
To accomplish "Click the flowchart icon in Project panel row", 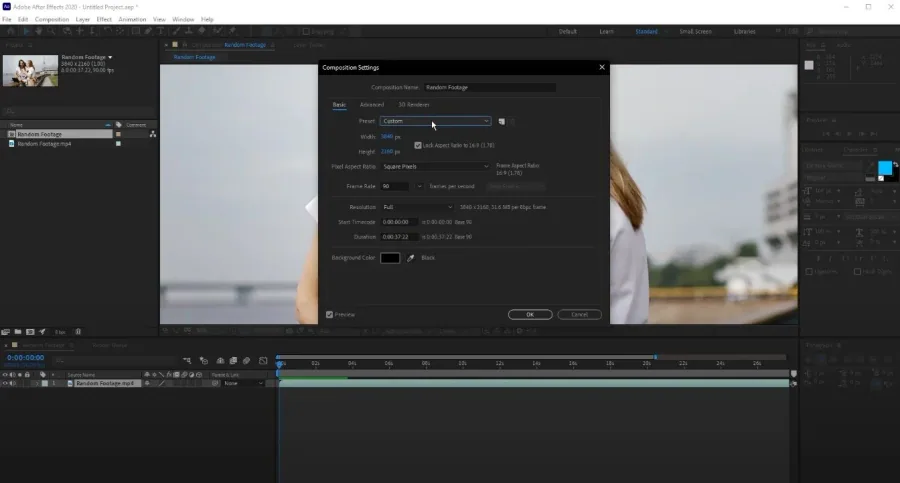I will pos(153,134).
